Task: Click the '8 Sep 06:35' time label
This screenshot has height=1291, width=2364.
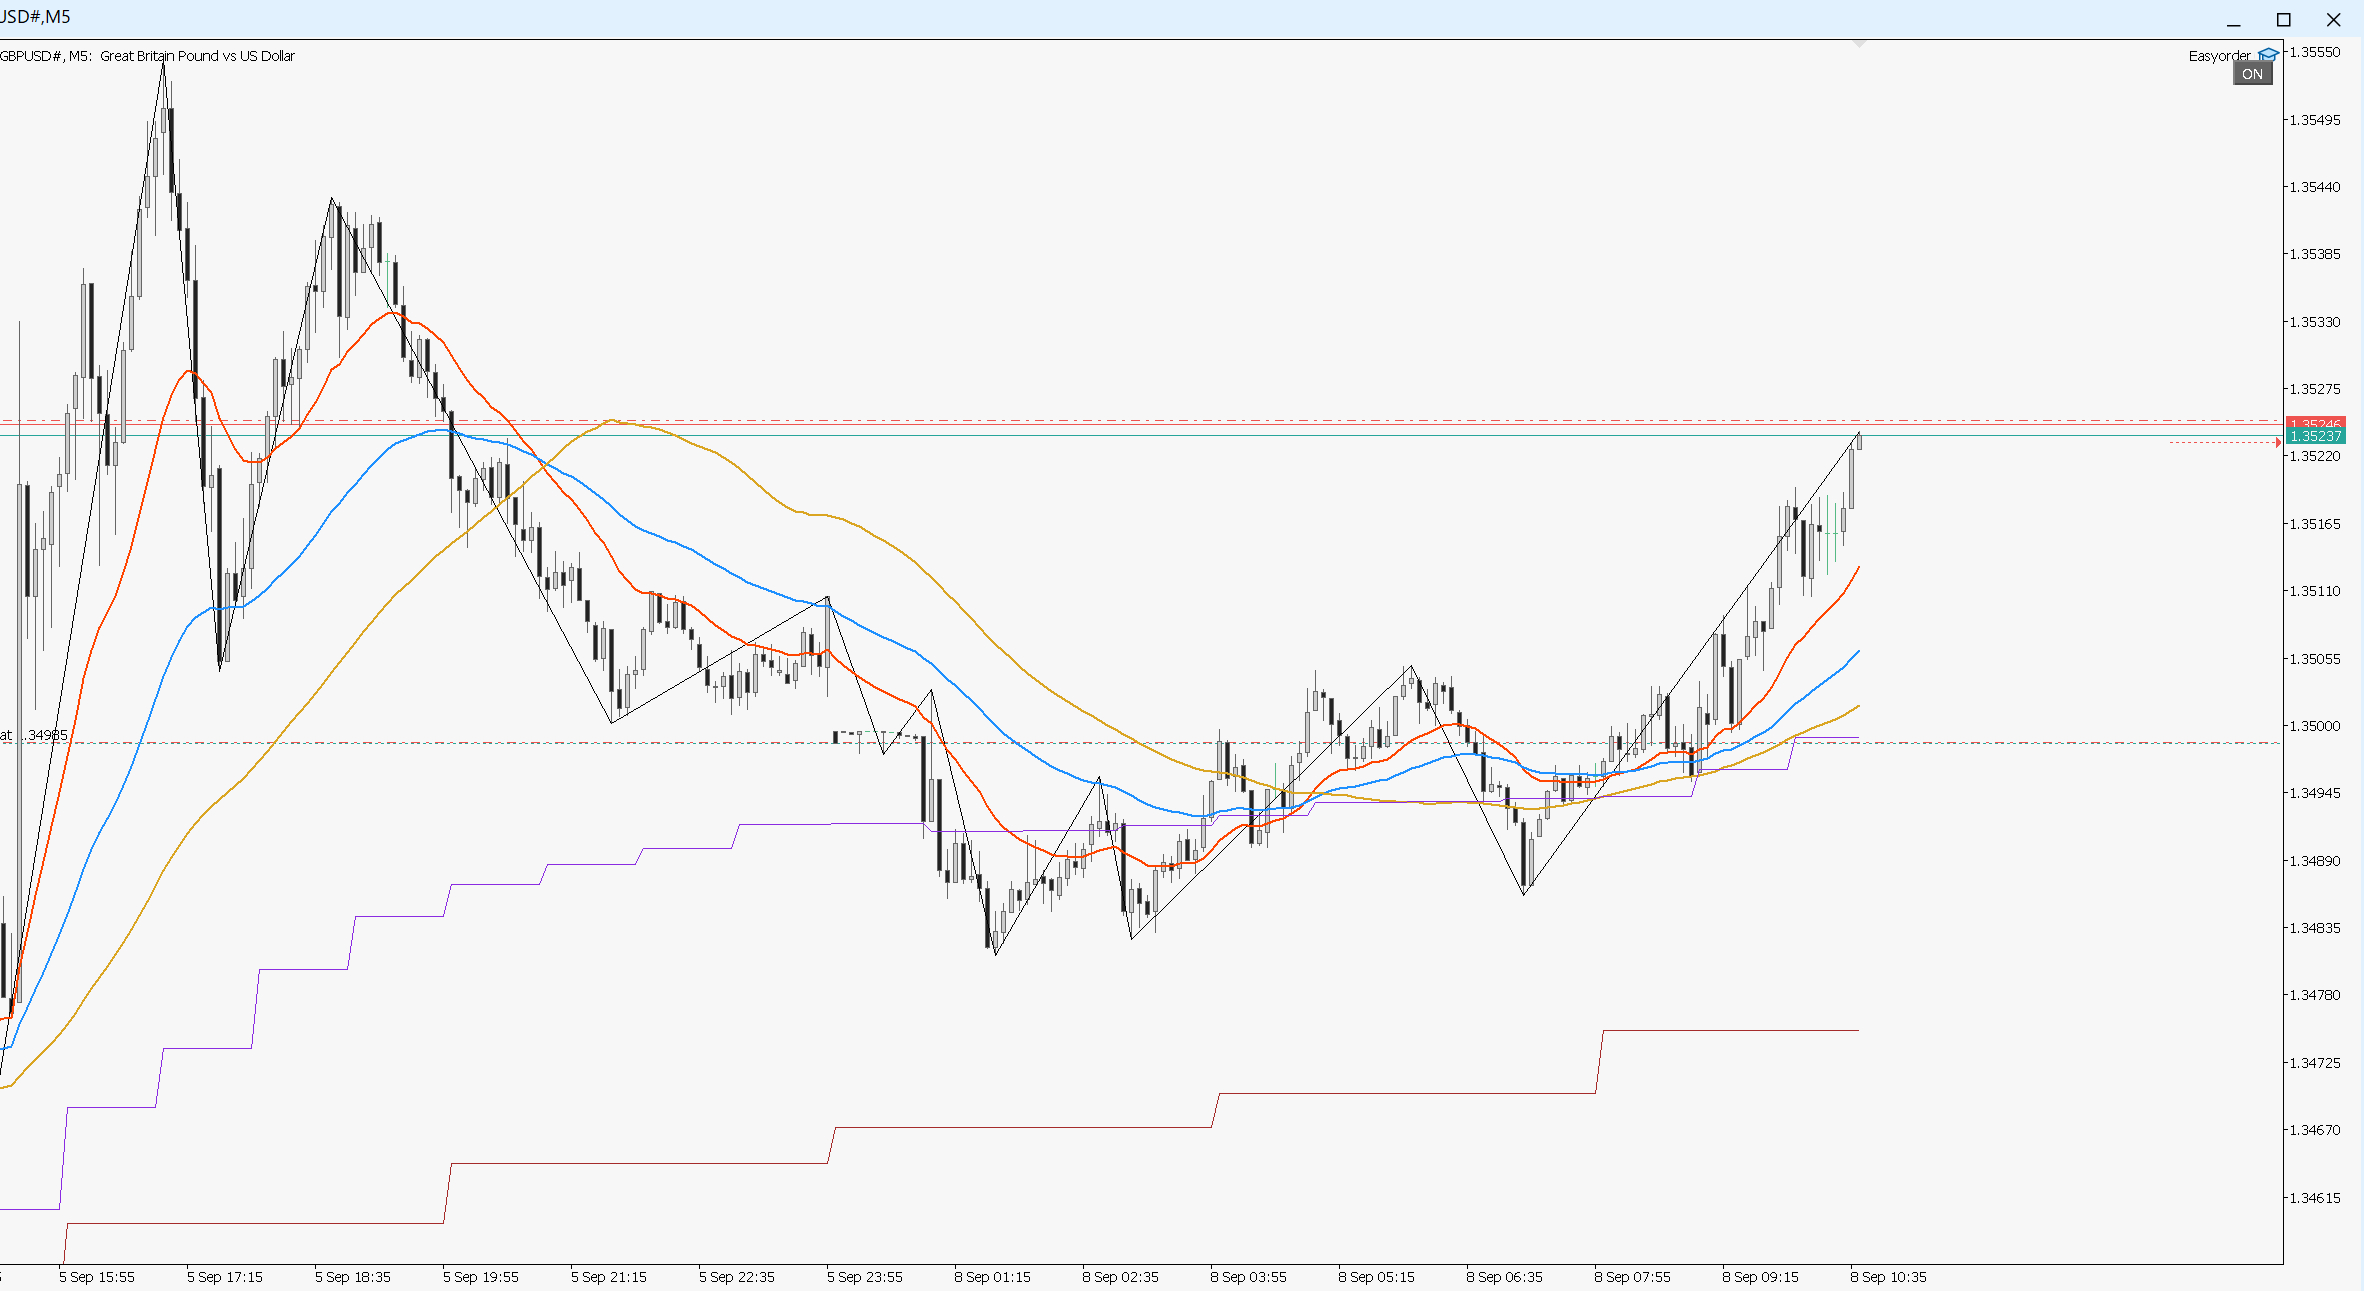Action: click(1505, 1277)
